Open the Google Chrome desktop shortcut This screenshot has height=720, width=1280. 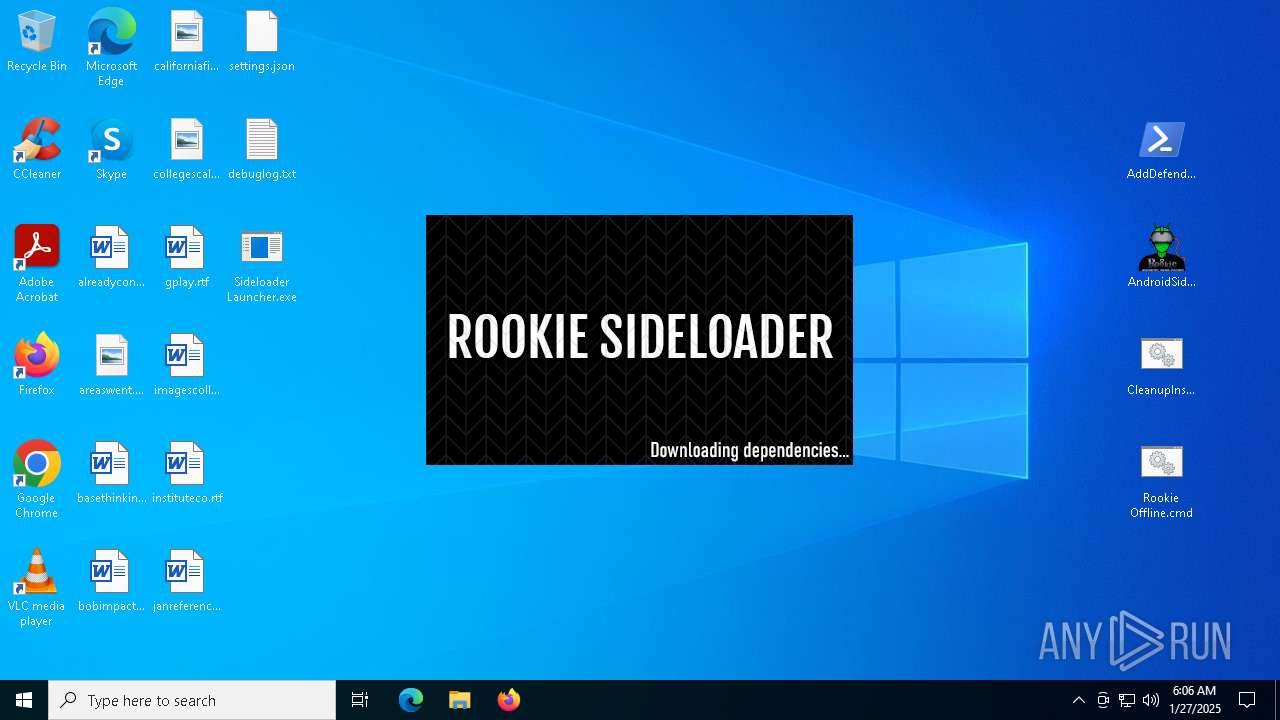tap(37, 480)
